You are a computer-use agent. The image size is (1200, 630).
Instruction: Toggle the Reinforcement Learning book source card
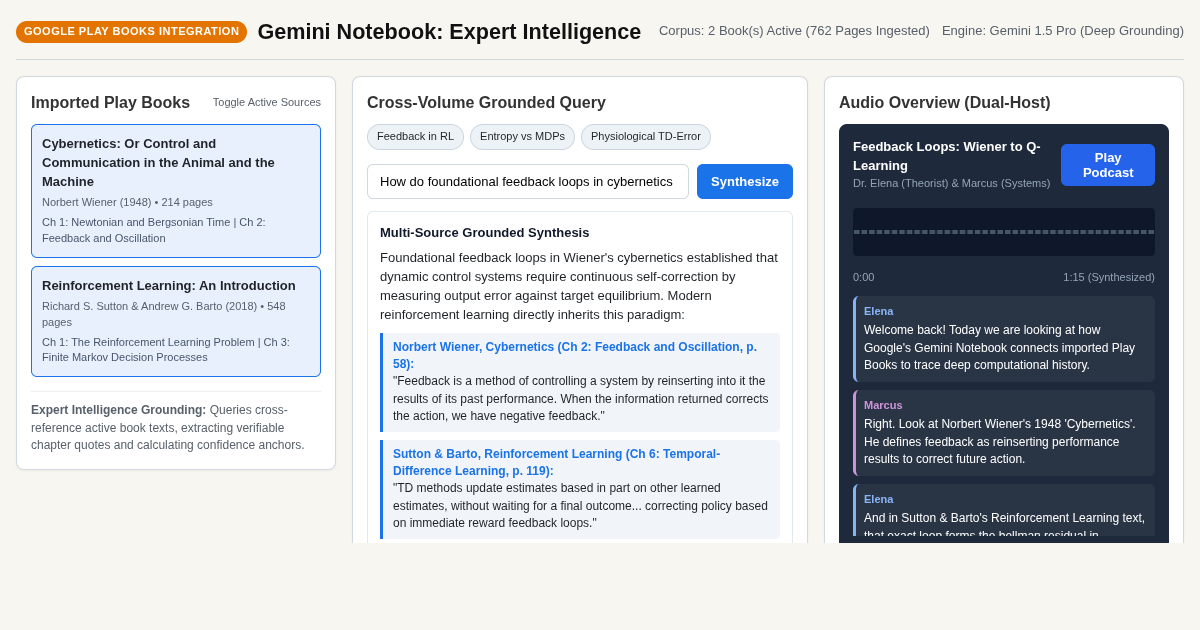(x=176, y=321)
